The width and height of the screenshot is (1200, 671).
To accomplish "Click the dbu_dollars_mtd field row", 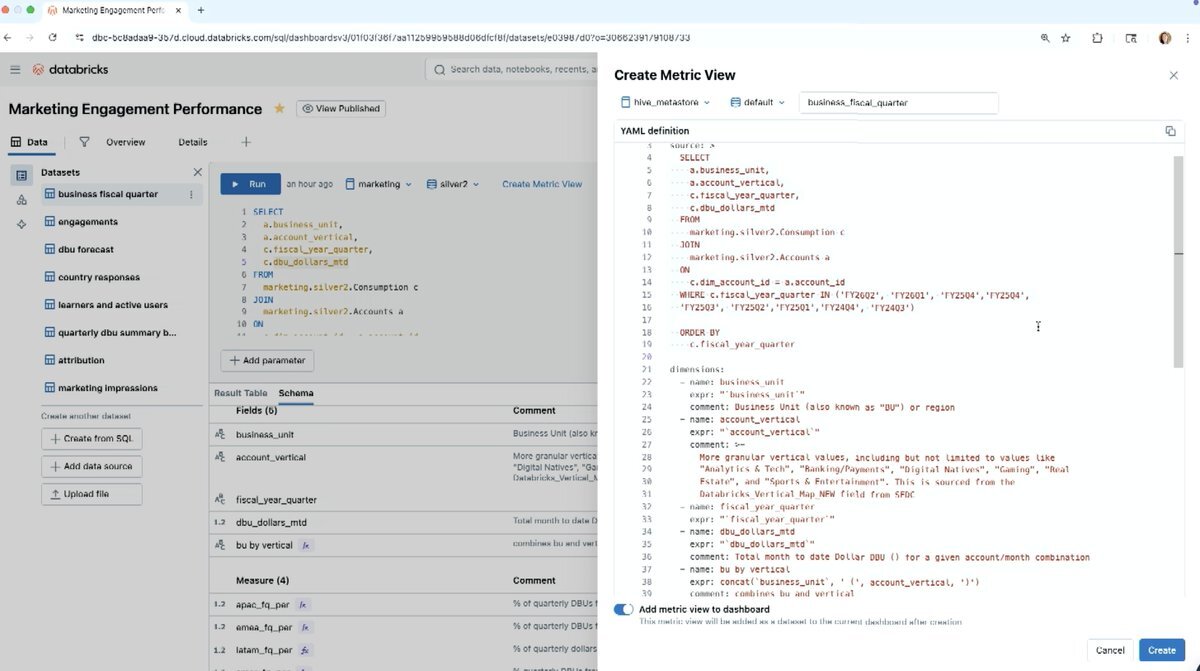I will pos(404,522).
